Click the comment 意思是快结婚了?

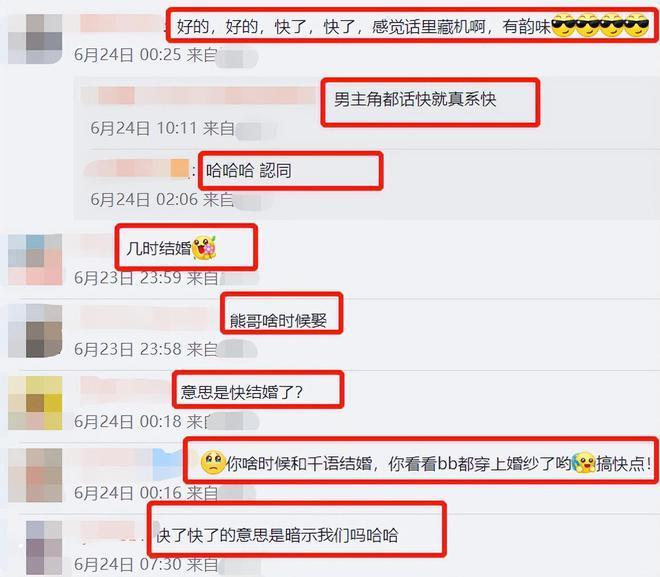tap(242, 392)
